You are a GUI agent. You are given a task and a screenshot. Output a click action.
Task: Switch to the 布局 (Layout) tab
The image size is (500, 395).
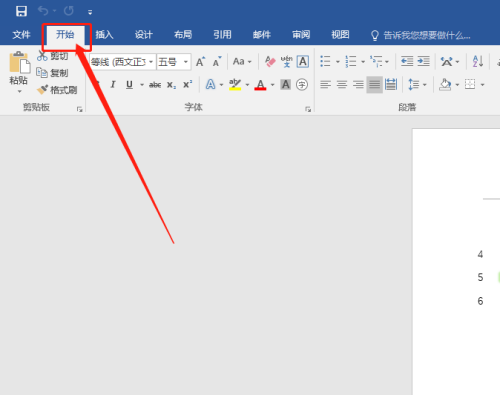(183, 34)
